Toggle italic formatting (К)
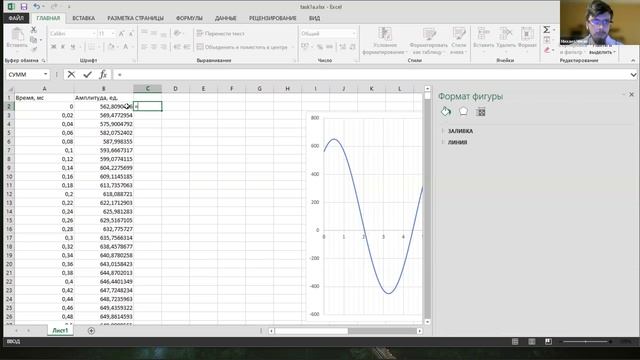 [63, 47]
